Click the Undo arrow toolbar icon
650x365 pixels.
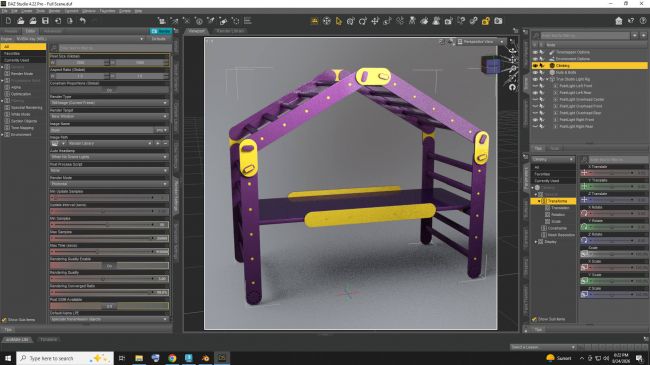(82, 21)
